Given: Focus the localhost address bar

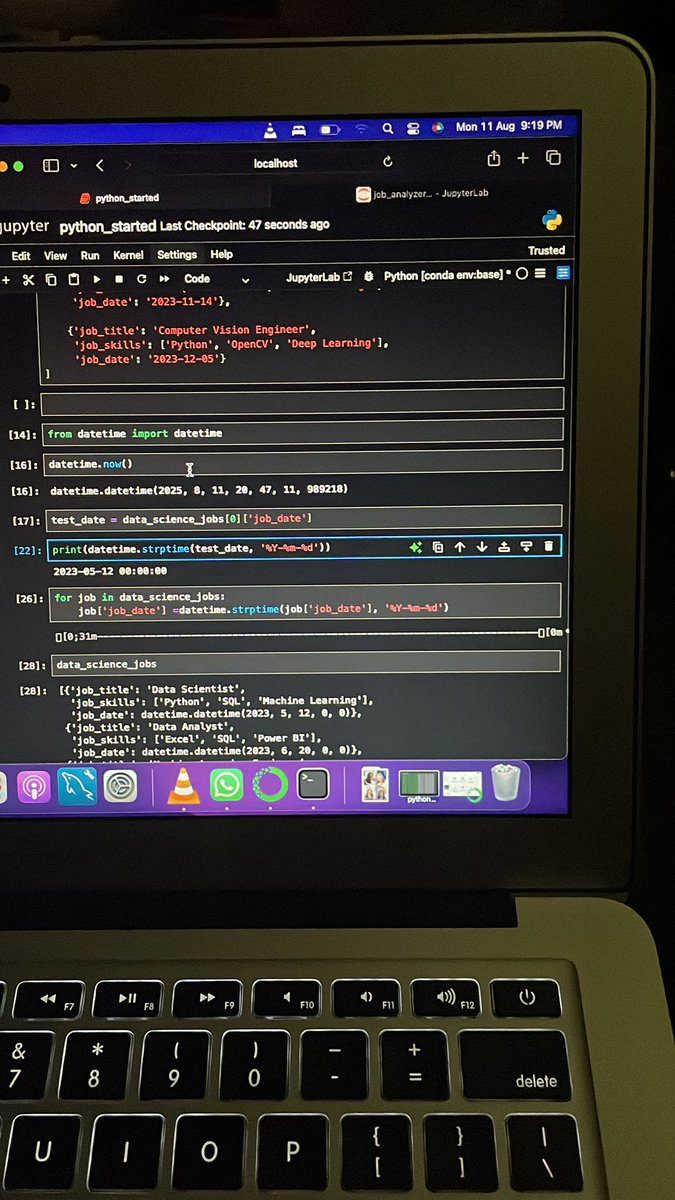Looking at the screenshot, I should [x=276, y=162].
